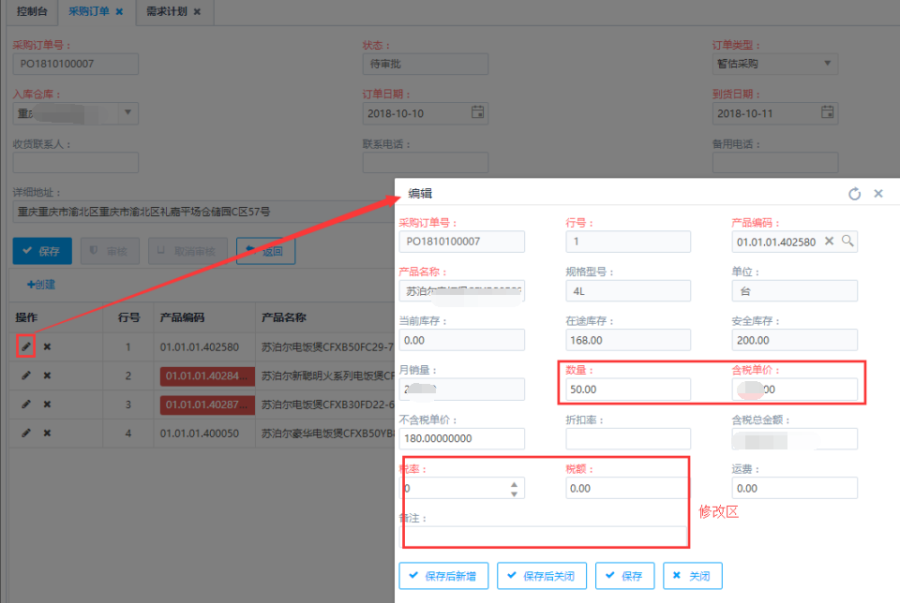Clear the product code with the X icon
Image resolution: width=900 pixels, height=603 pixels.
click(x=829, y=241)
